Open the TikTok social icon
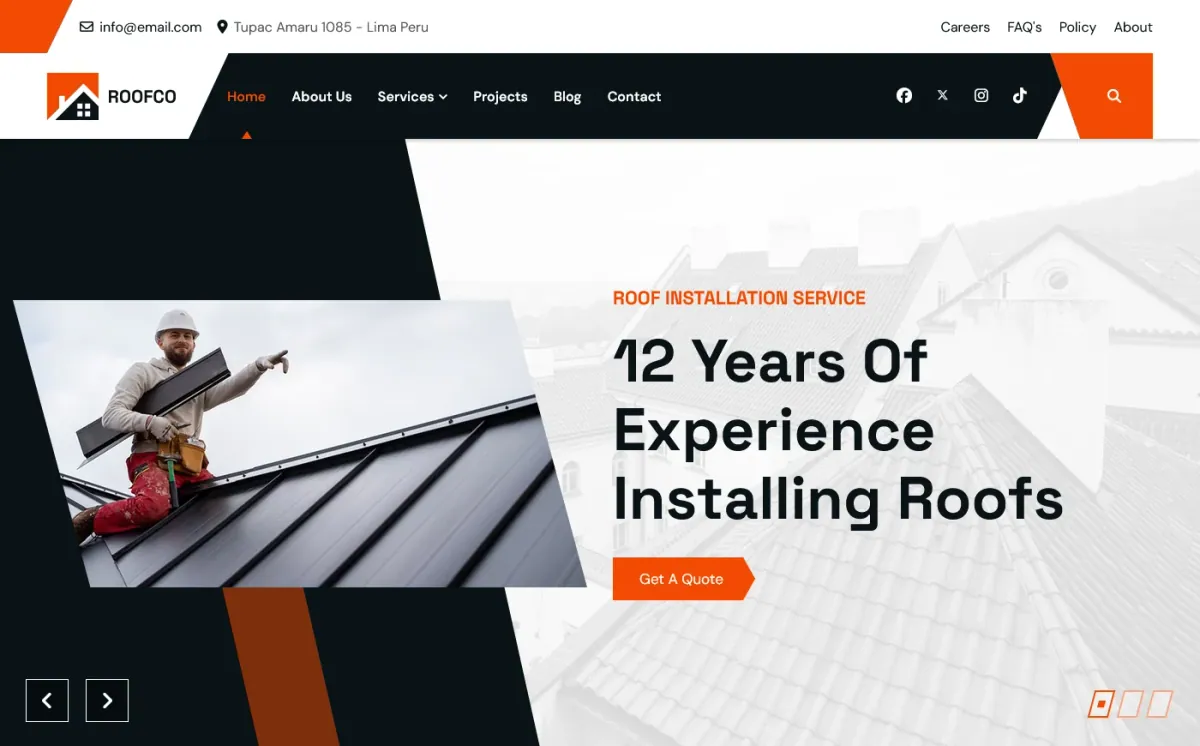Screen dimensions: 1200x746 [x=1019, y=96]
